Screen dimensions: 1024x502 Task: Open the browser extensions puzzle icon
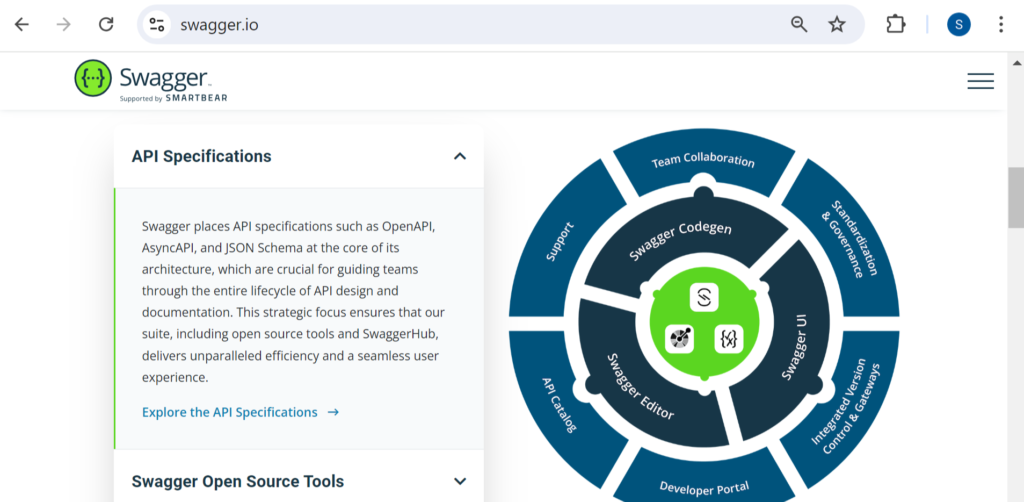click(x=895, y=25)
